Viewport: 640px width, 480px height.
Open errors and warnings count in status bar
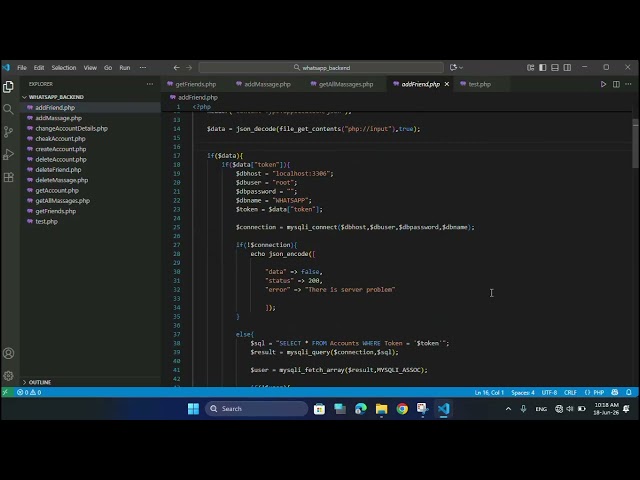tap(29, 392)
